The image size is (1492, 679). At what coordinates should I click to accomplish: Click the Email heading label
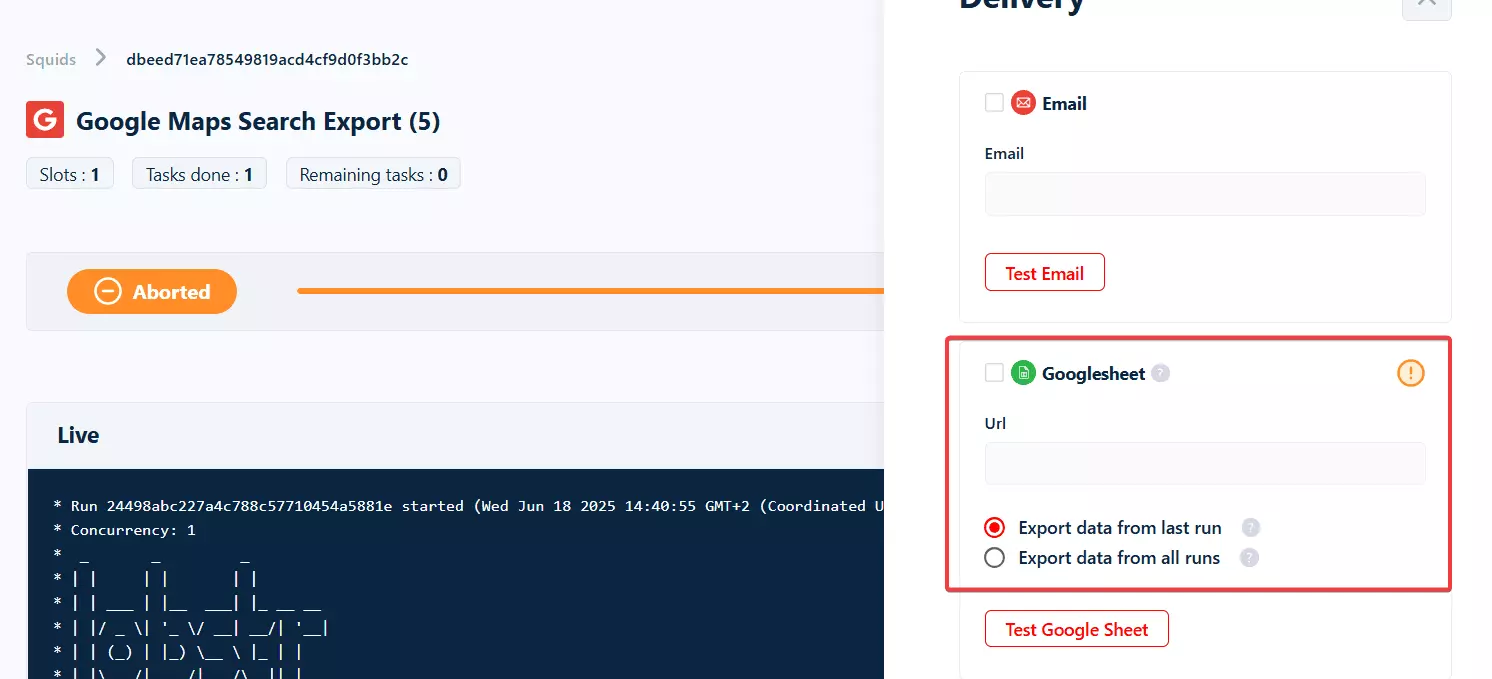click(1064, 103)
